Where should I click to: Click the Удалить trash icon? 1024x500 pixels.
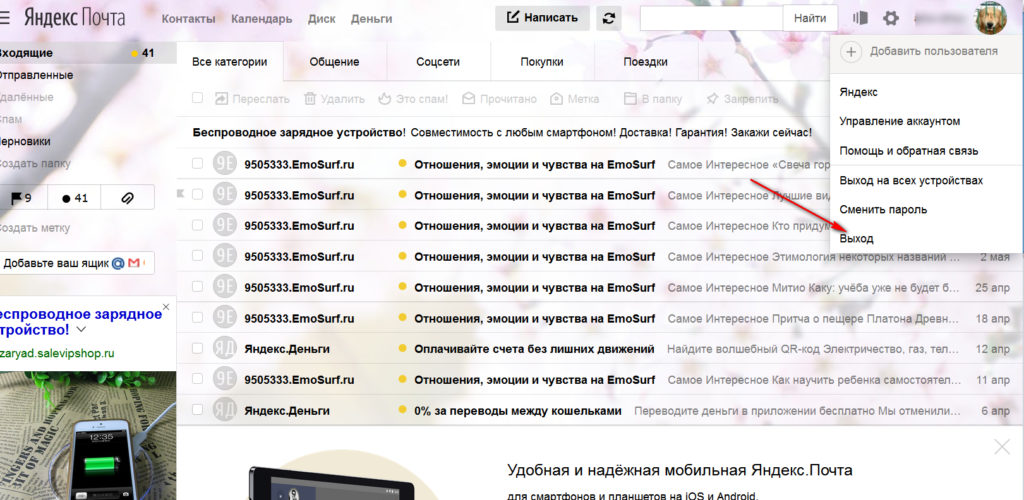310,99
